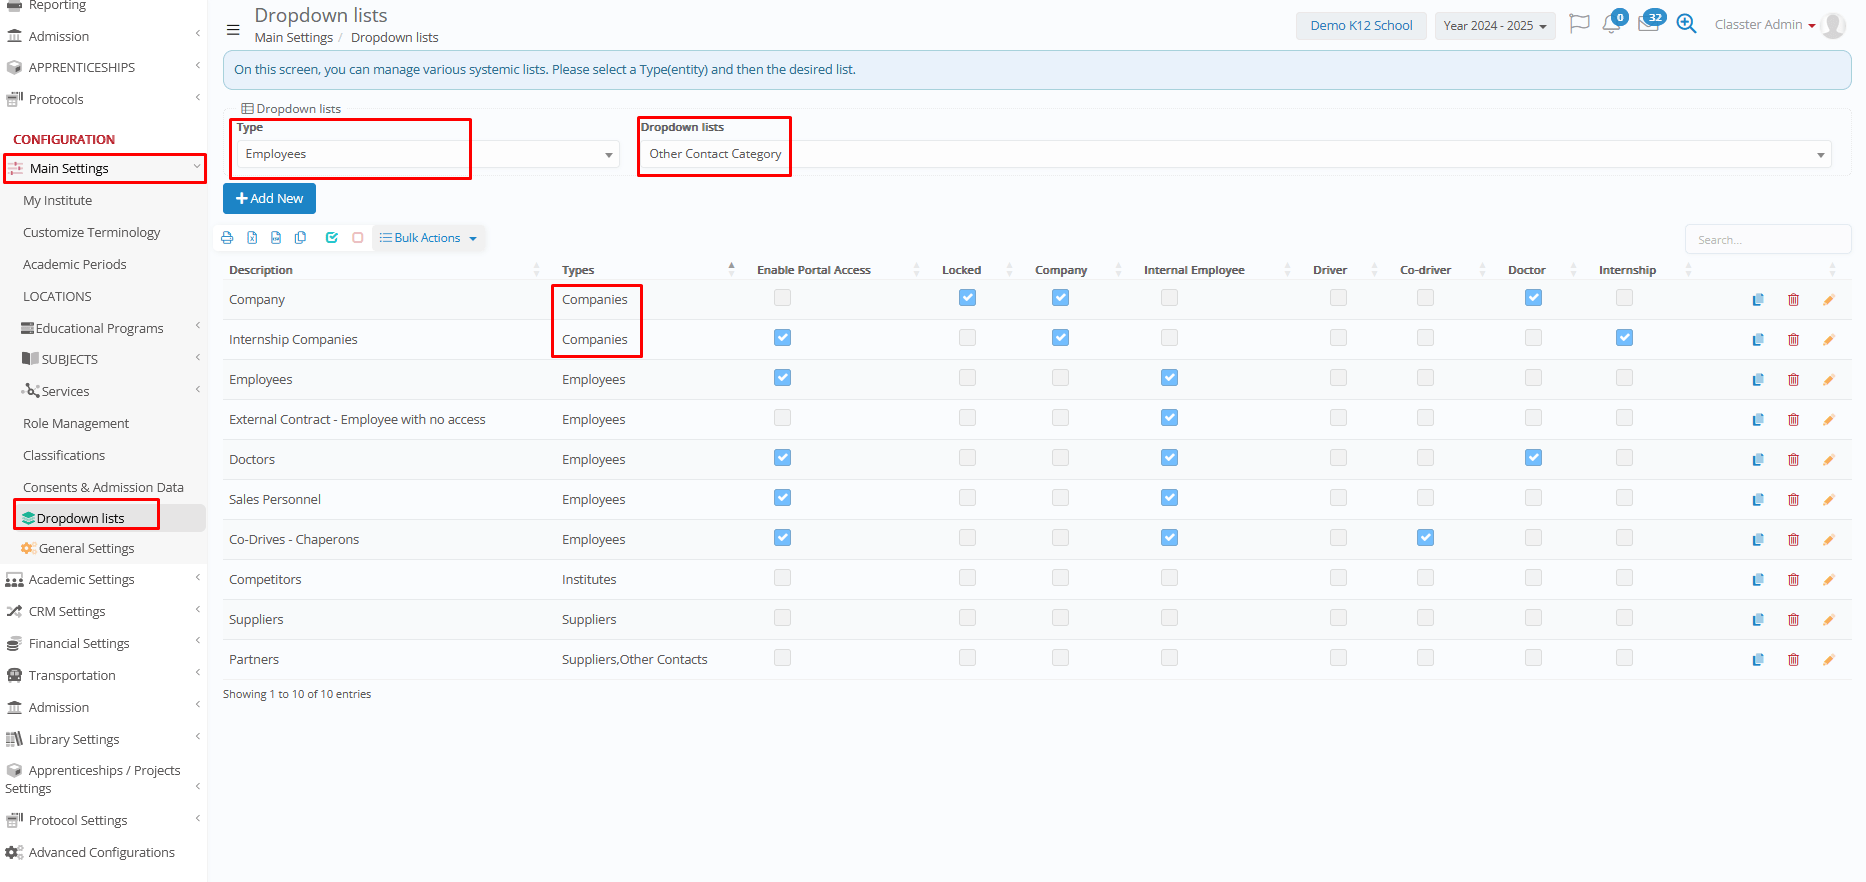Uncheck Internship checkbox for Internship Companies
Image resolution: width=1866 pixels, height=882 pixels.
point(1624,338)
